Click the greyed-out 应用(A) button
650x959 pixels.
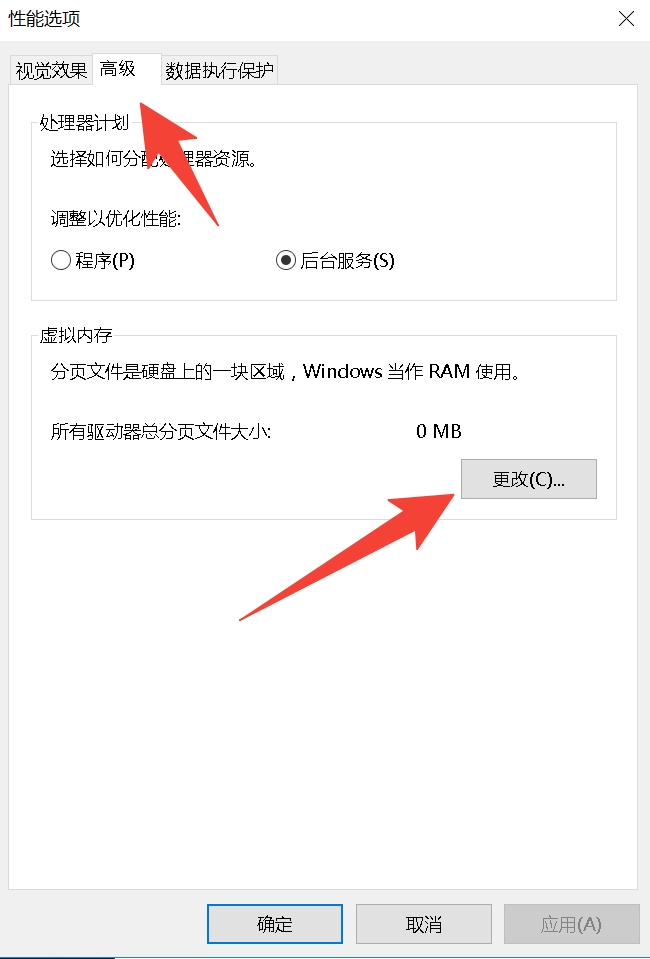(571, 924)
